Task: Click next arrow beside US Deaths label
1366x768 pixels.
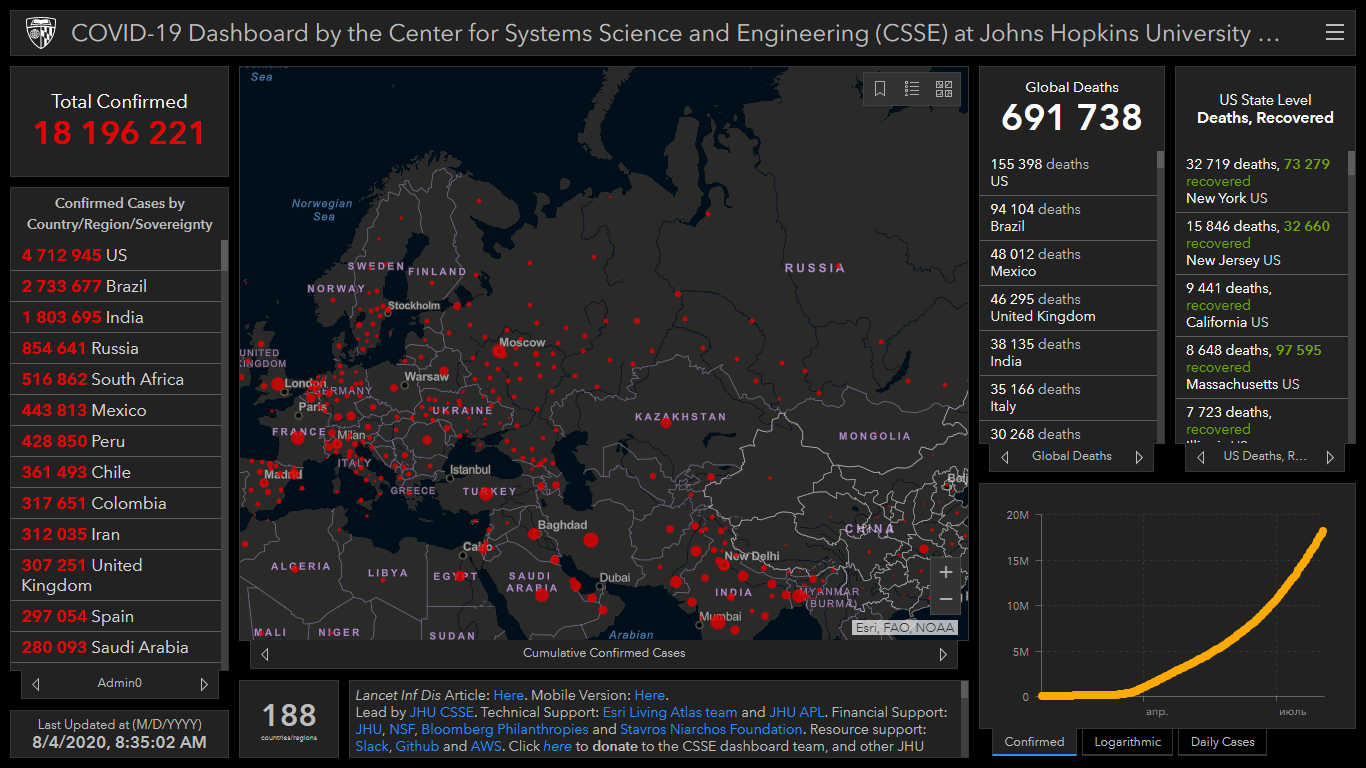Action: (1330, 457)
